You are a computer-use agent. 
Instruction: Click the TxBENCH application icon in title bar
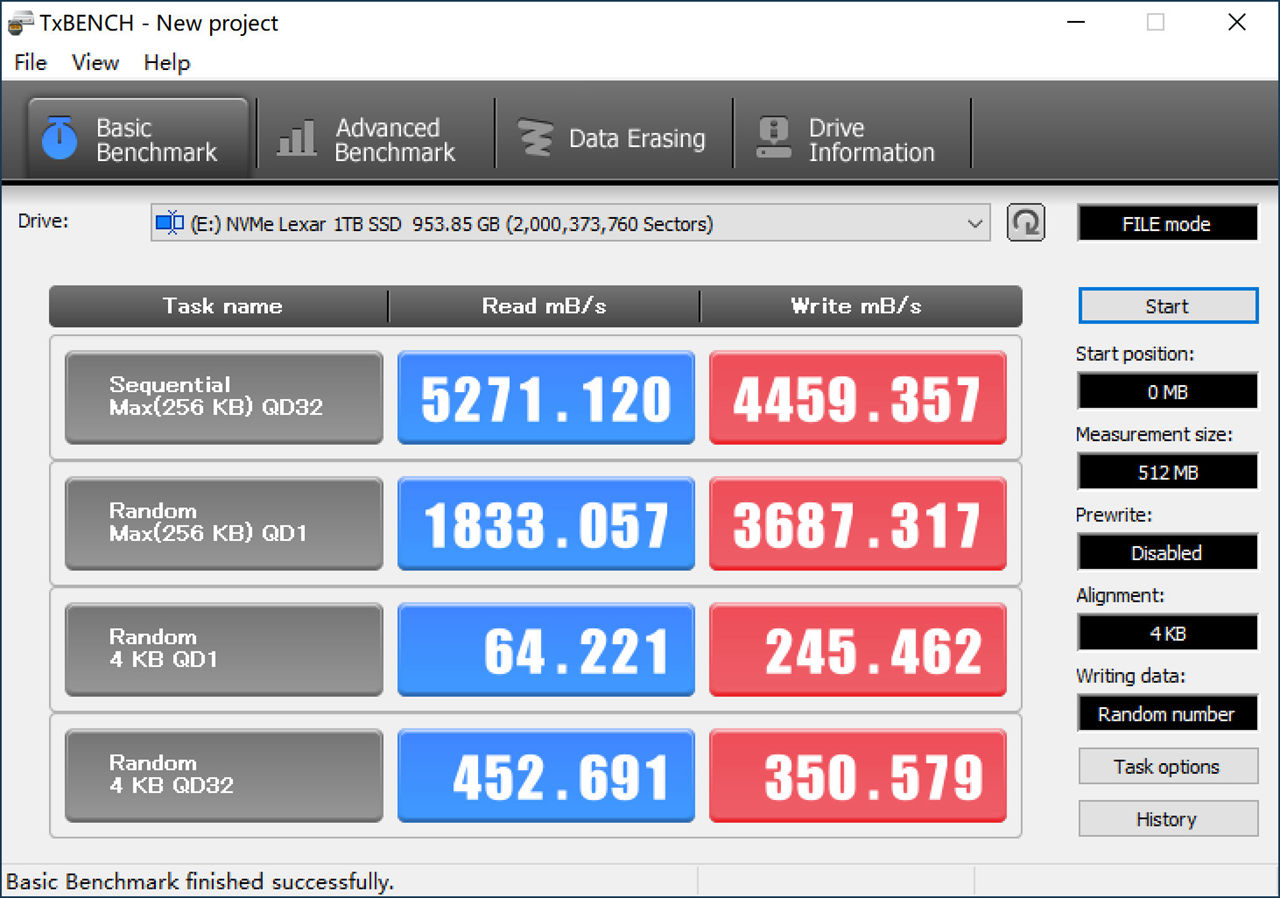pos(22,22)
